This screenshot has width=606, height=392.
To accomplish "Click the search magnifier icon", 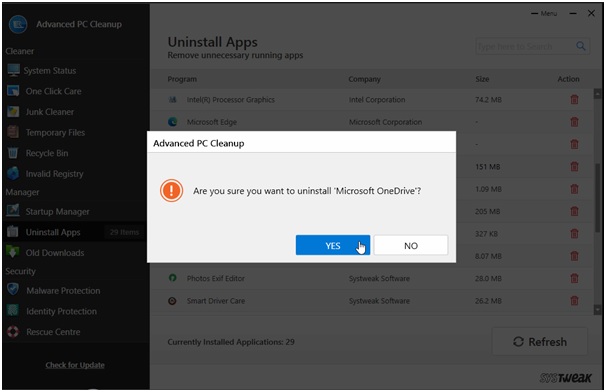I will click(580, 46).
